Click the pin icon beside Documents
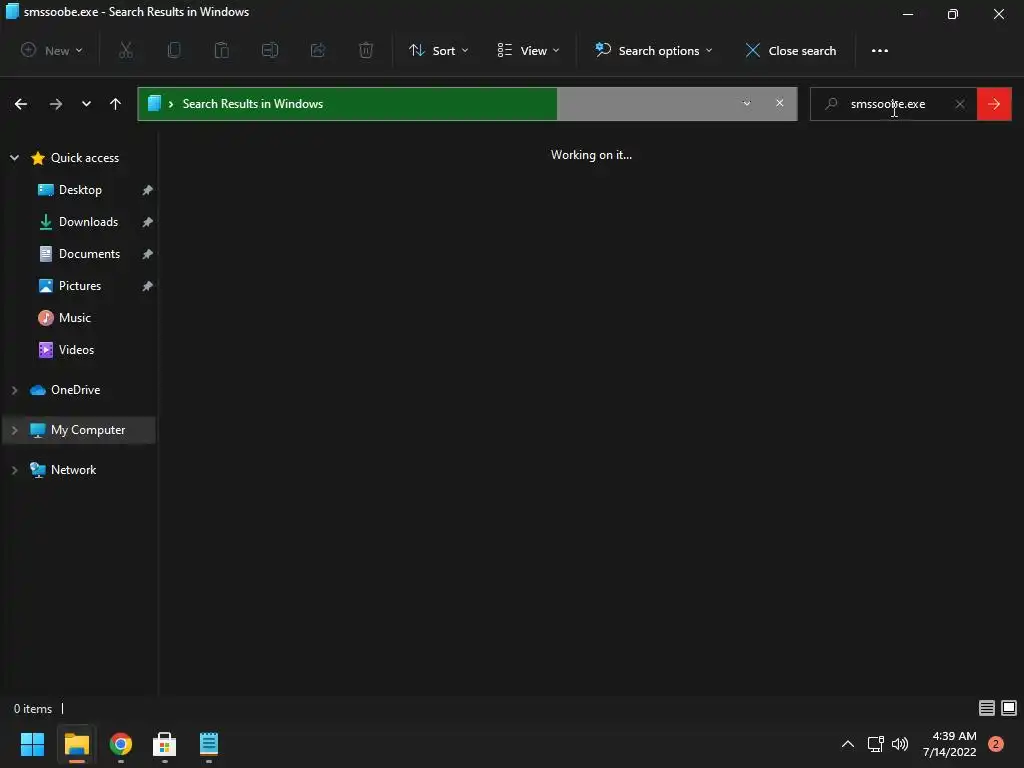The width and height of the screenshot is (1024, 768). click(x=148, y=254)
